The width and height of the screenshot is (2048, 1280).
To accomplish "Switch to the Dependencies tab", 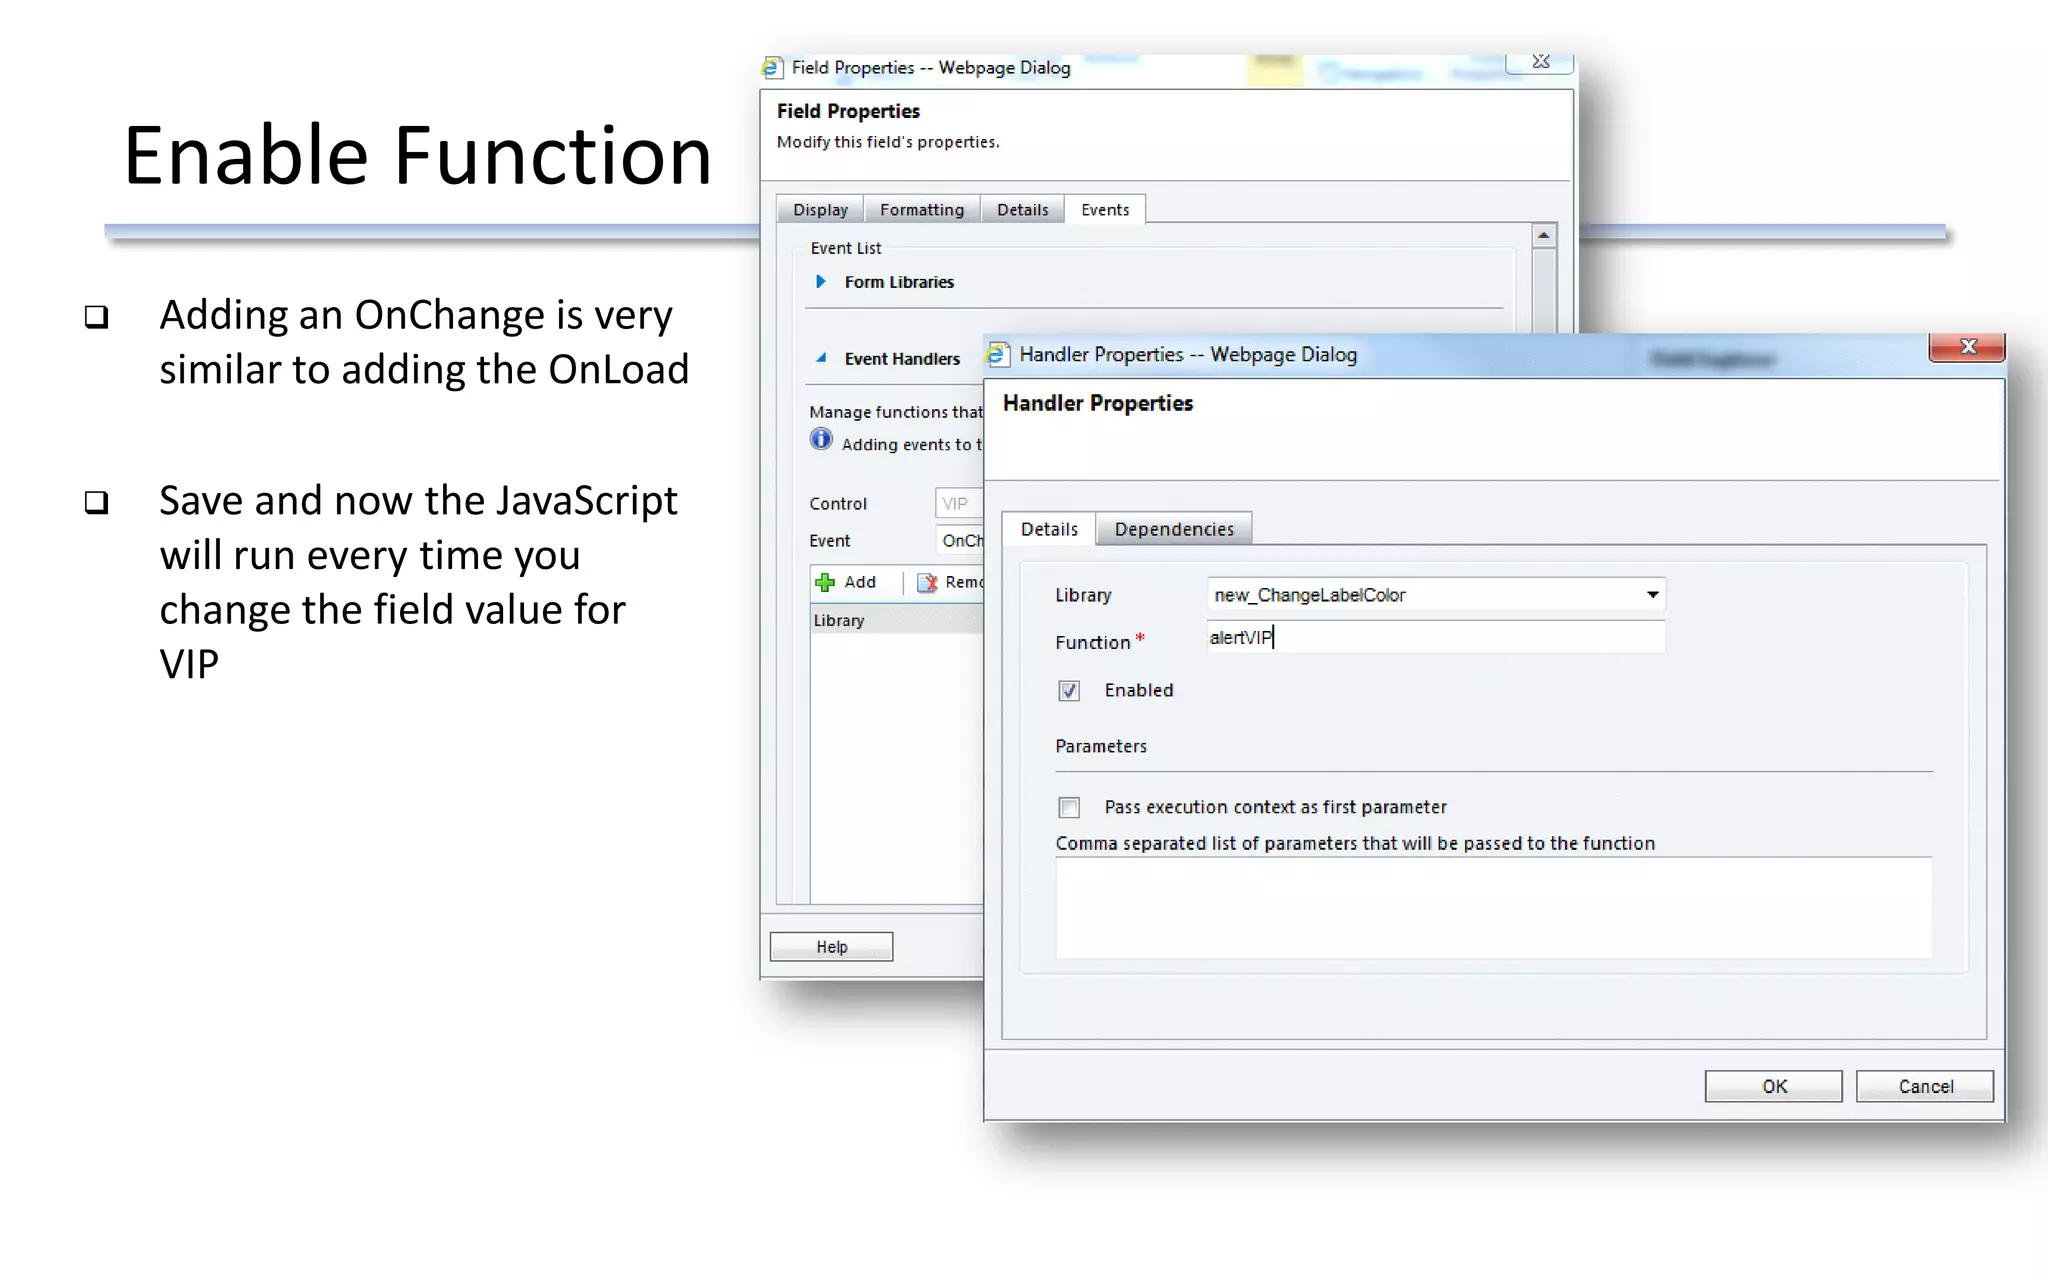I will point(1173,529).
